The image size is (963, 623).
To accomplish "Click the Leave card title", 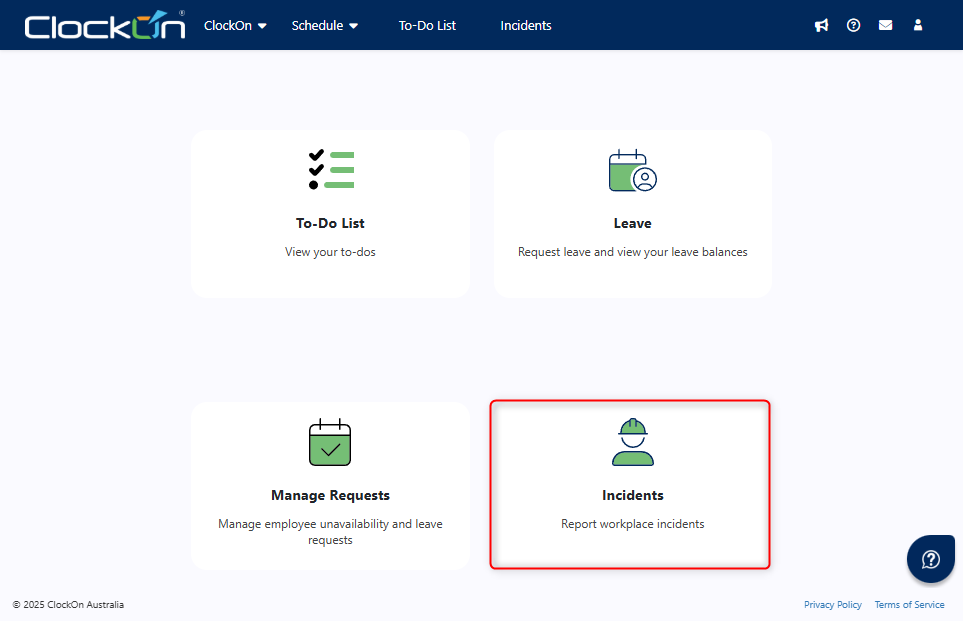I will pos(633,223).
